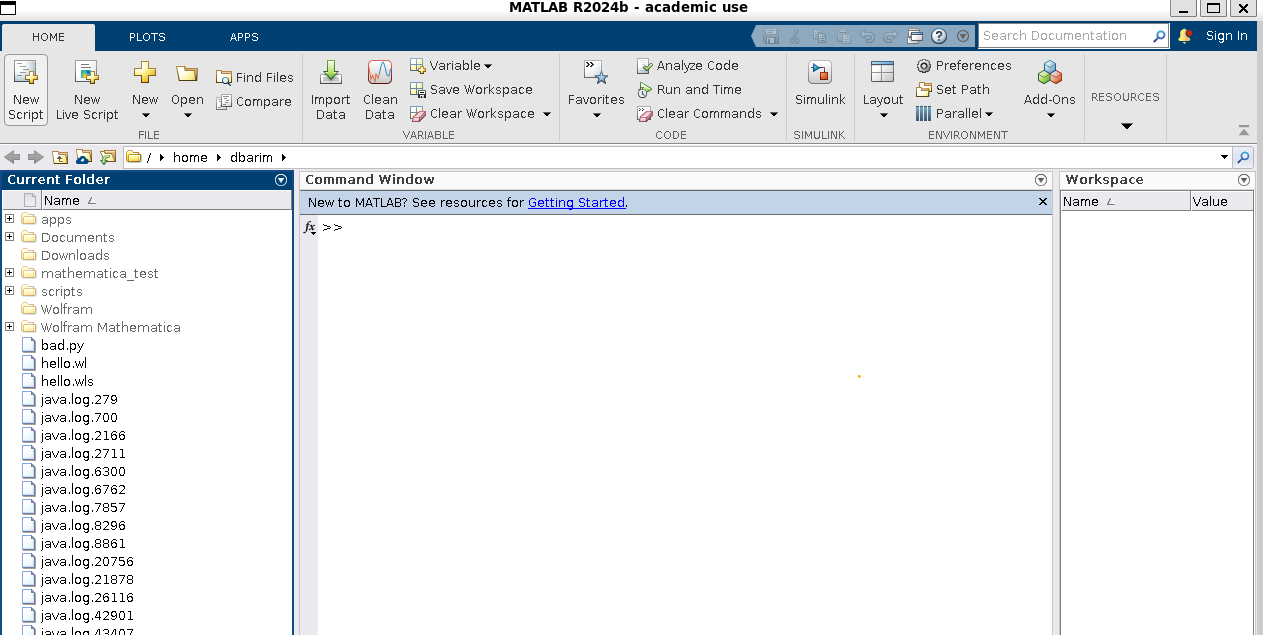Click the search documentation magnifier icon
The height and width of the screenshot is (635, 1263).
pos(1159,36)
